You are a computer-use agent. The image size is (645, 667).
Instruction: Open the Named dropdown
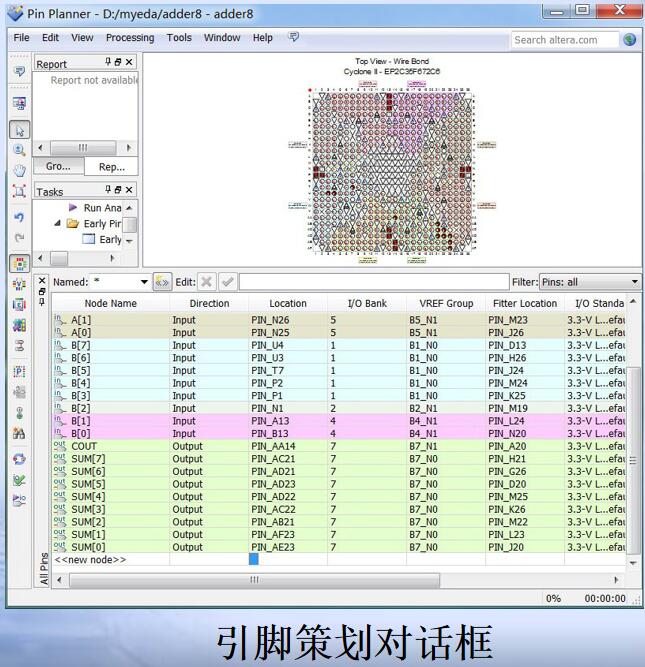click(x=144, y=282)
